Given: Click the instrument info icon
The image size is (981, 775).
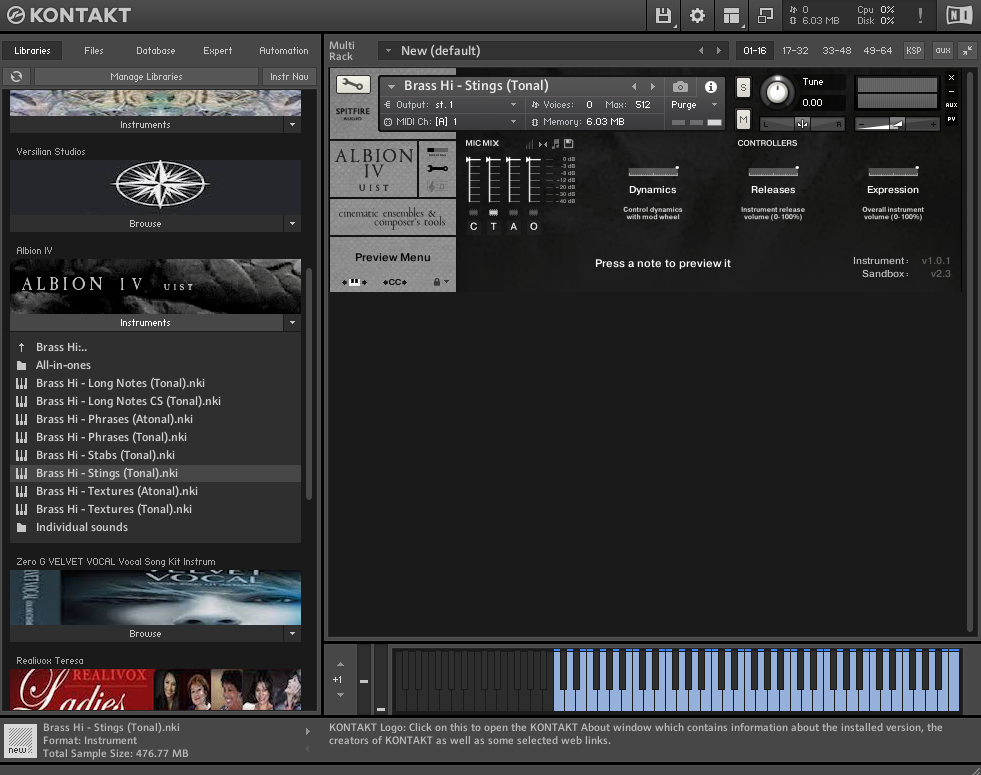Looking at the screenshot, I should tap(711, 86).
